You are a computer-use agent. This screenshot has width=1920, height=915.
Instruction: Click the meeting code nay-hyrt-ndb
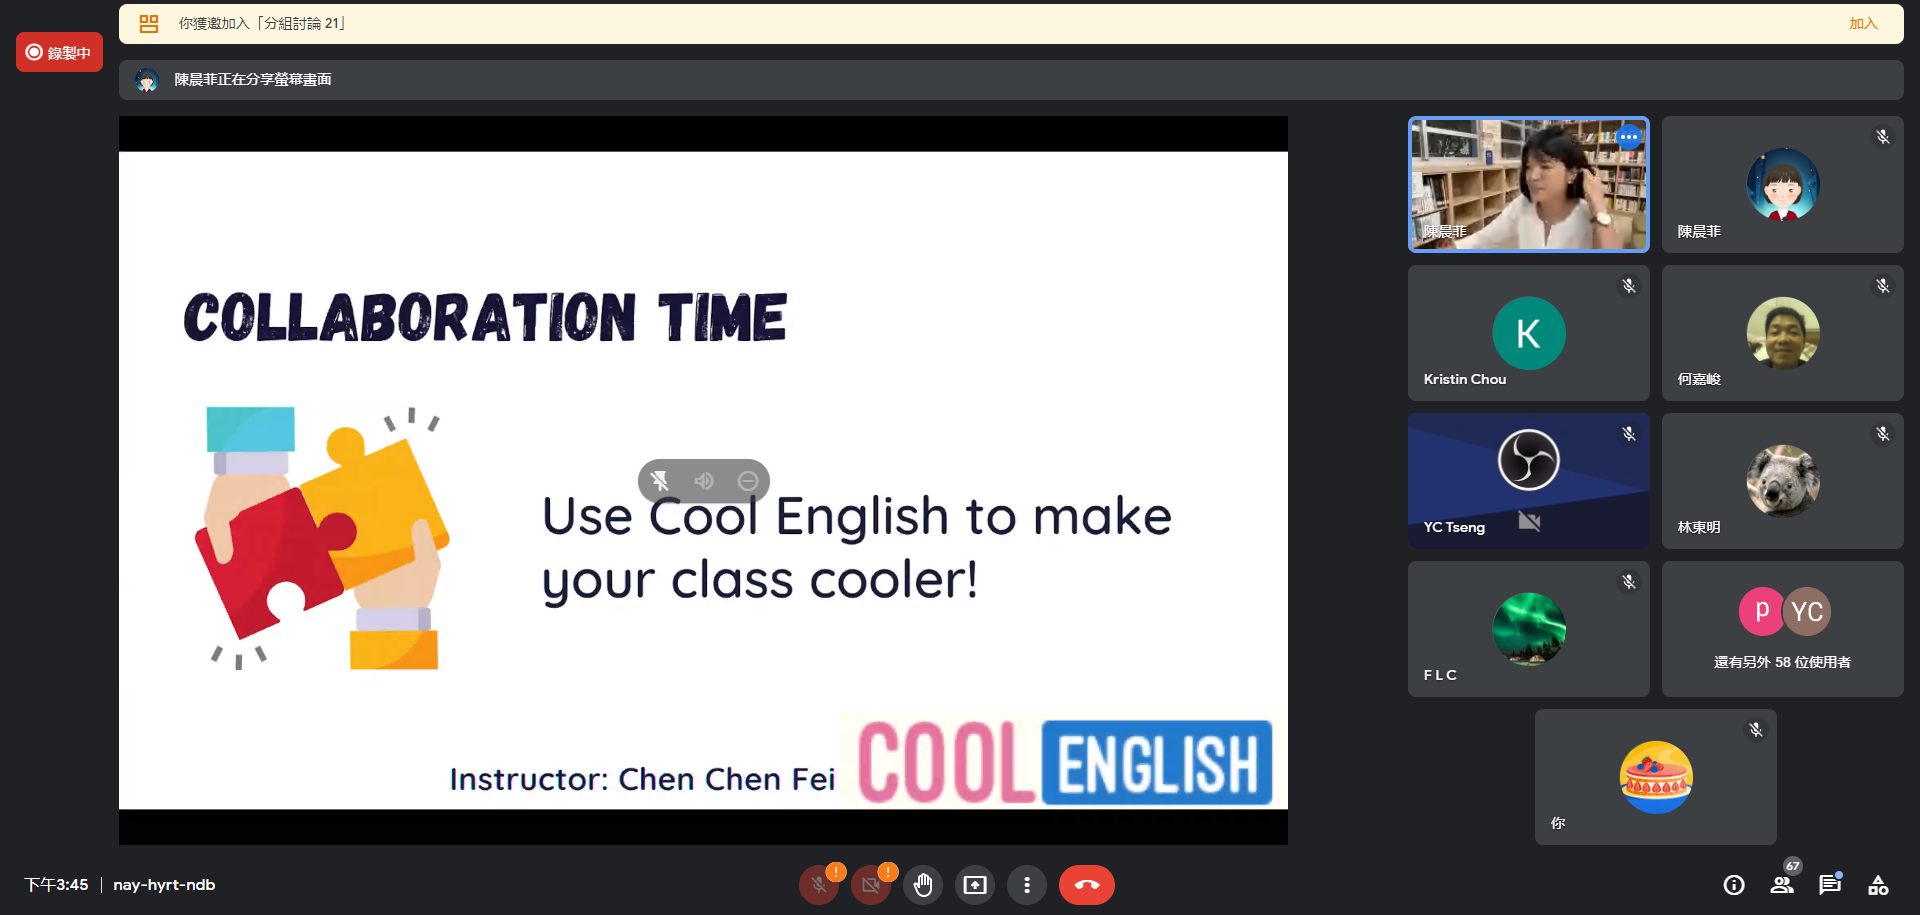click(164, 885)
